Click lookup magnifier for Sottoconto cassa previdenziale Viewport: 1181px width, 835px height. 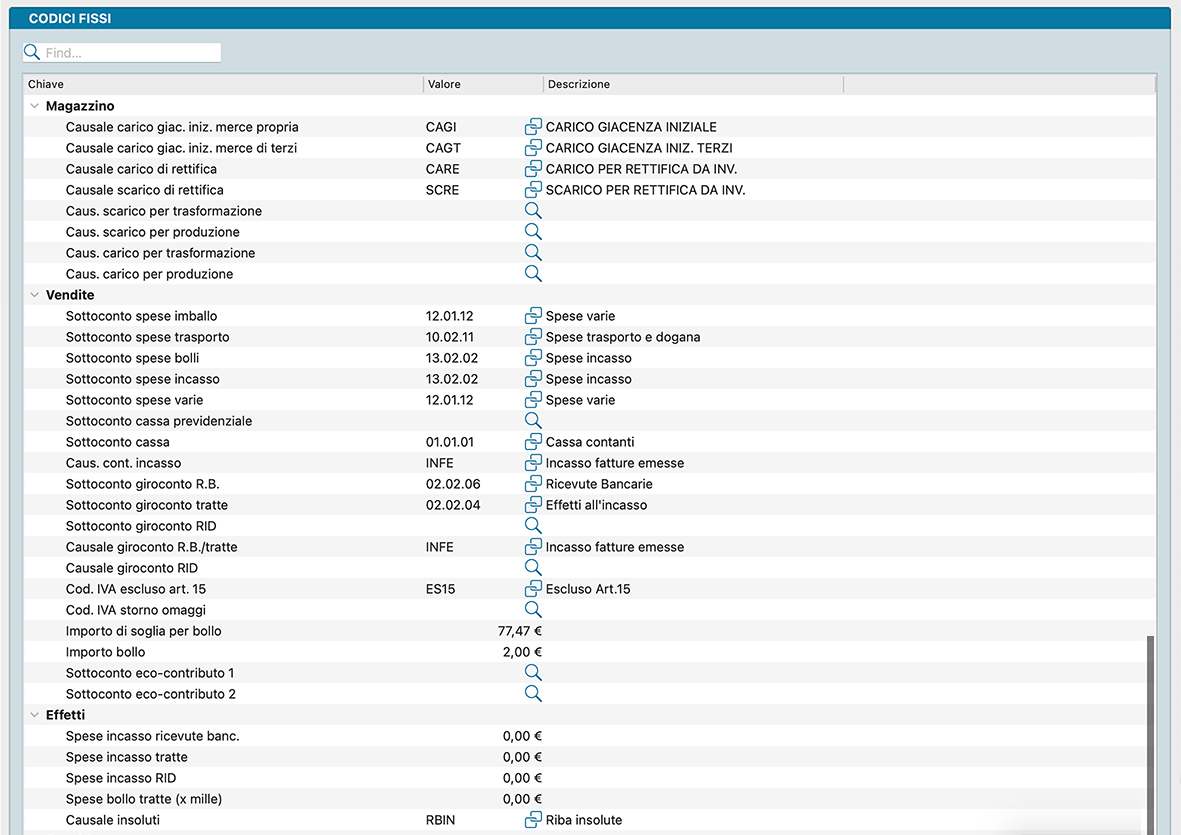(x=533, y=421)
